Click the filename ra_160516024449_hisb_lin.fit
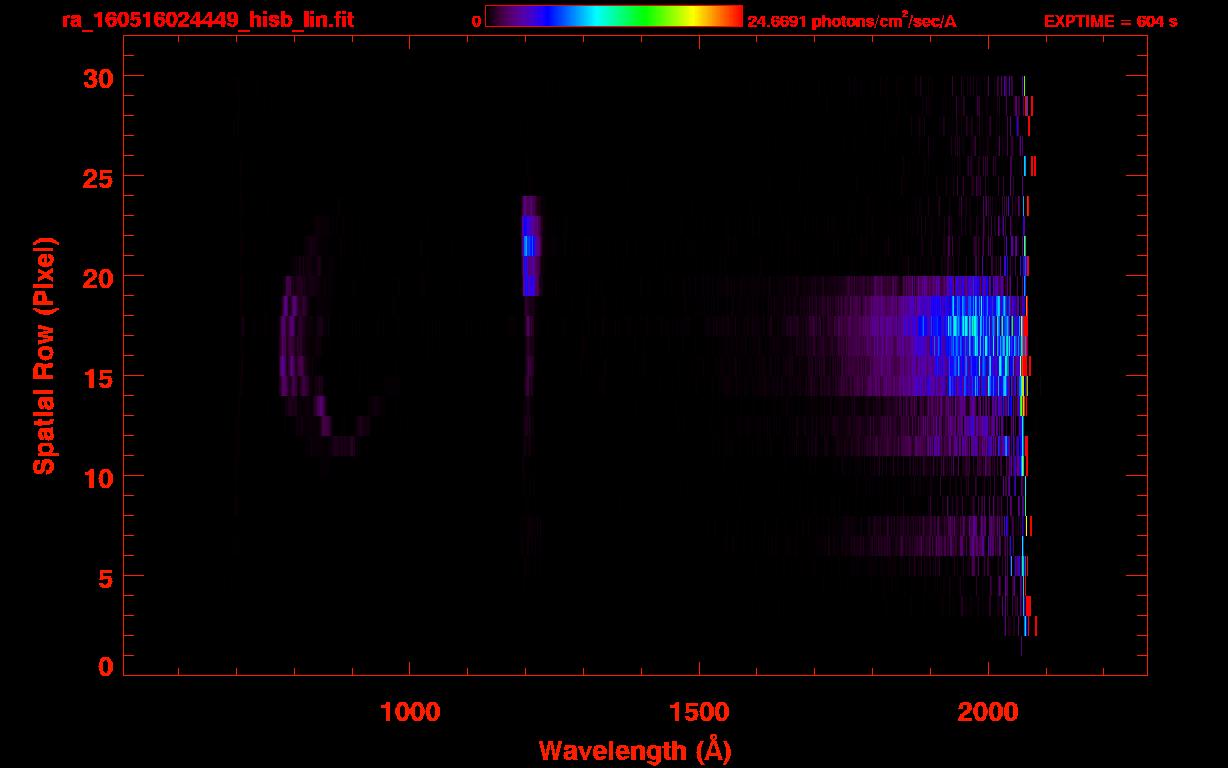The height and width of the screenshot is (768, 1228). (x=208, y=20)
